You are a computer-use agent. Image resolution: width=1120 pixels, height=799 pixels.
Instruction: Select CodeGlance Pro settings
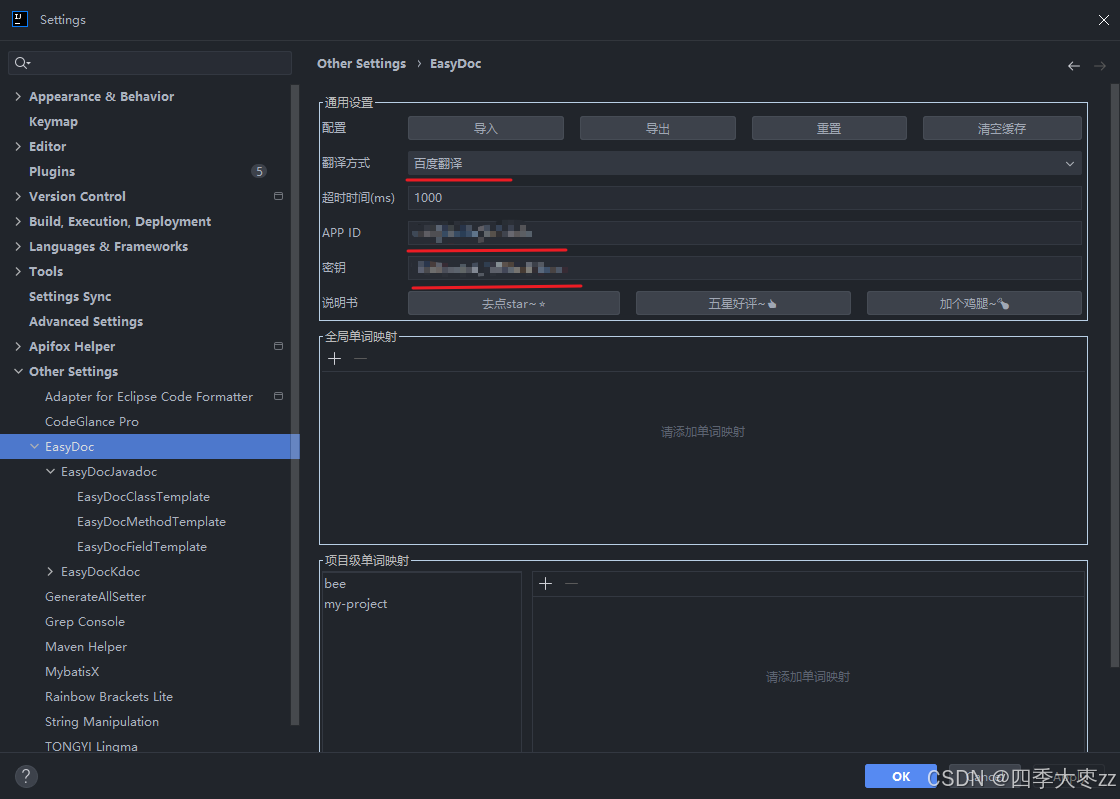[91, 421]
